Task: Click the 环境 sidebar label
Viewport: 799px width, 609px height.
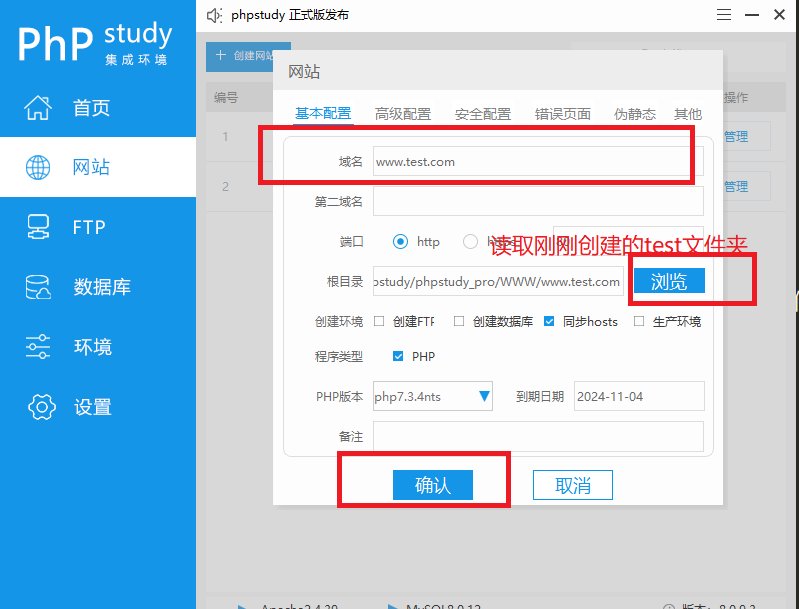Action: [x=93, y=347]
